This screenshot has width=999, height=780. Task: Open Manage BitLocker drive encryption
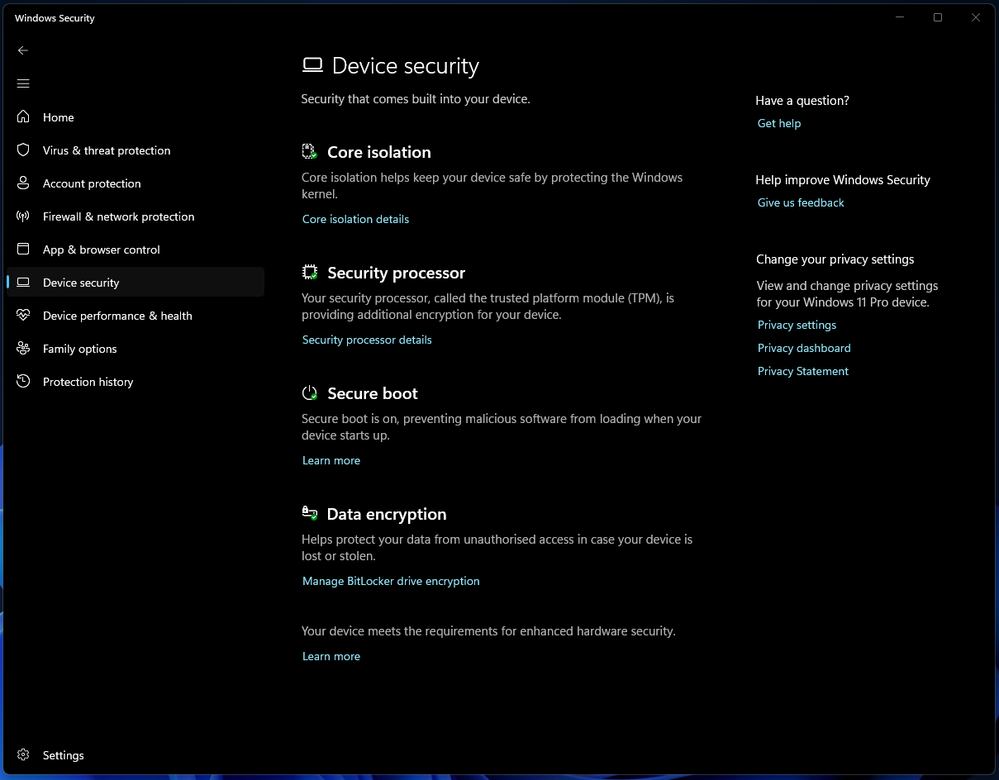click(391, 581)
